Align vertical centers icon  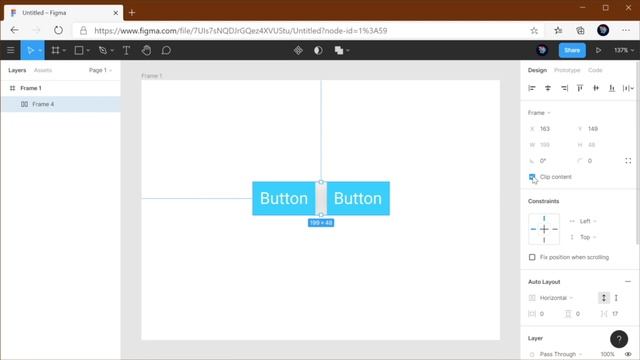click(x=596, y=88)
